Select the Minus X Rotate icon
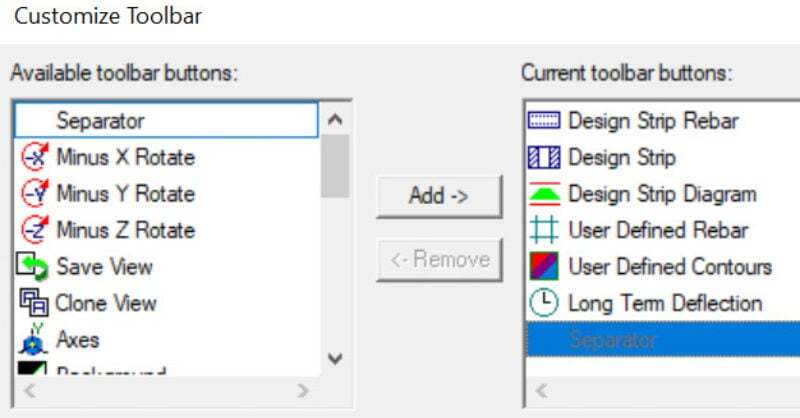 pyautogui.click(x=36, y=157)
